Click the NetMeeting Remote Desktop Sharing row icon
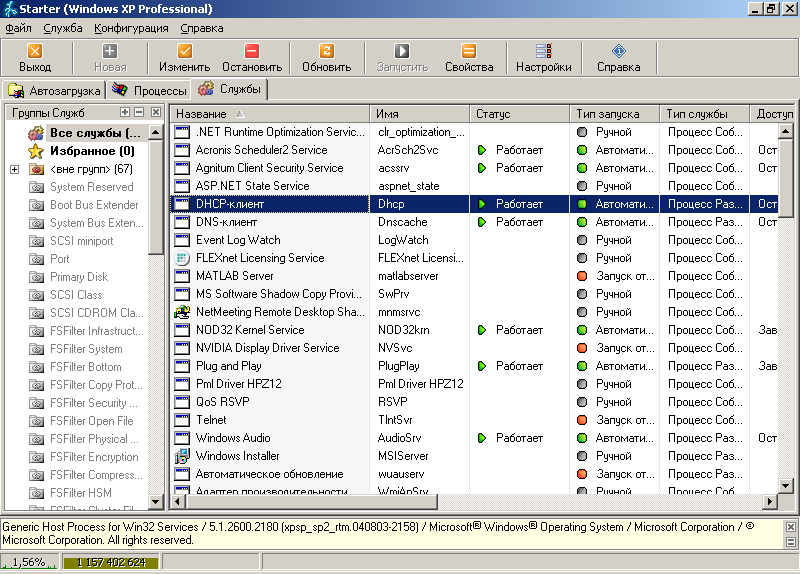Screen dimensions: 800x574 pyautogui.click(x=182, y=312)
